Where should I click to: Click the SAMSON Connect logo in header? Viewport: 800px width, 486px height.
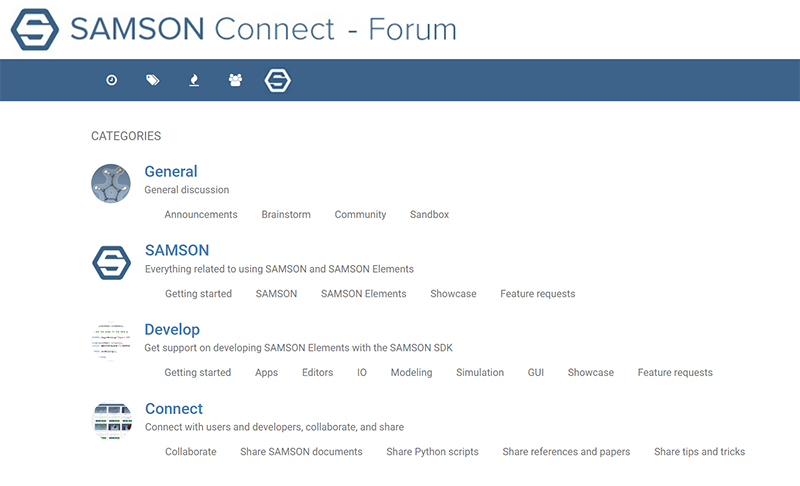pyautogui.click(x=35, y=29)
